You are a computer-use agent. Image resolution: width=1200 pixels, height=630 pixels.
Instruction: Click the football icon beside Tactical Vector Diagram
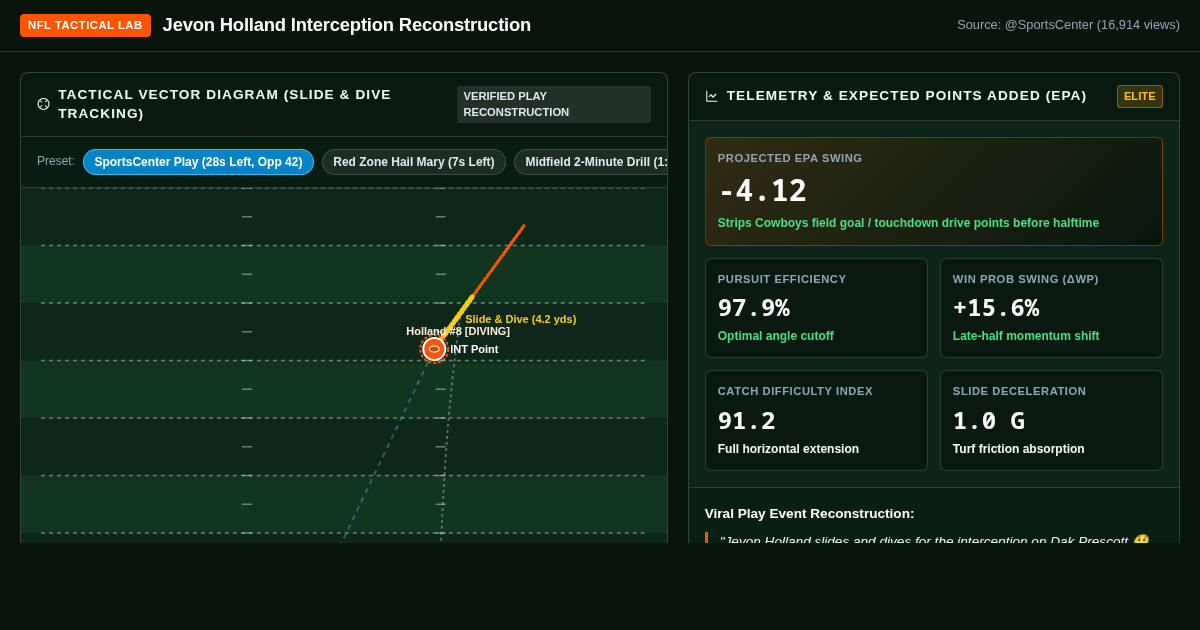43,104
